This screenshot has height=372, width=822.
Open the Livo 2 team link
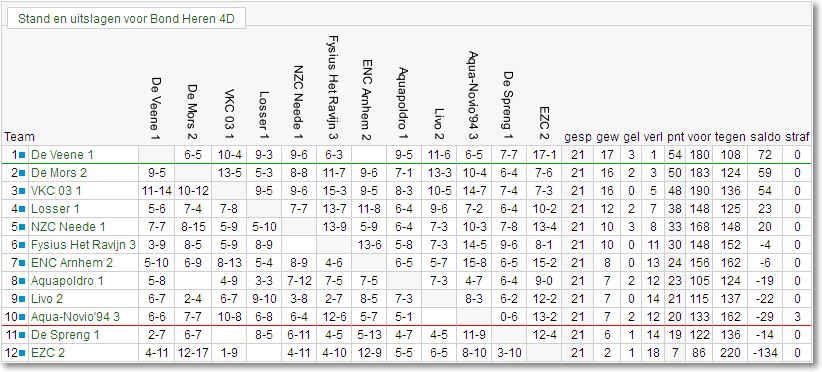coord(47,299)
